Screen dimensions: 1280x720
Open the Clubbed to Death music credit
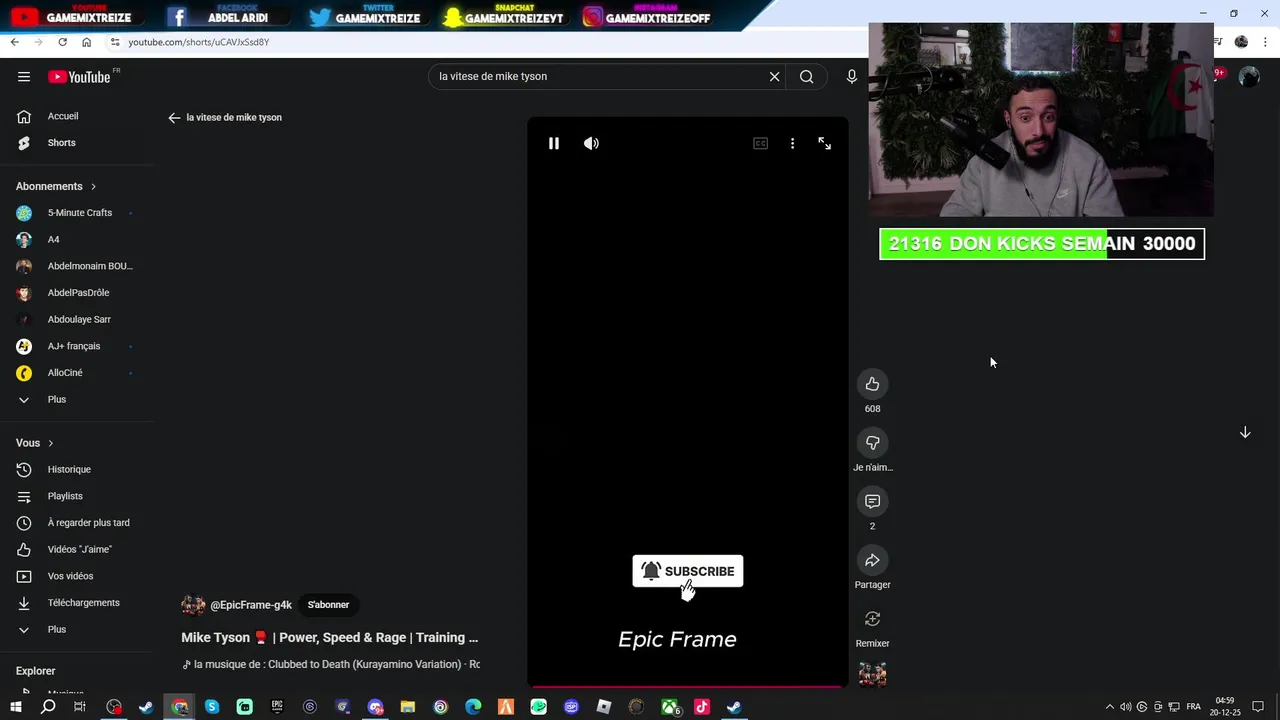click(x=331, y=664)
